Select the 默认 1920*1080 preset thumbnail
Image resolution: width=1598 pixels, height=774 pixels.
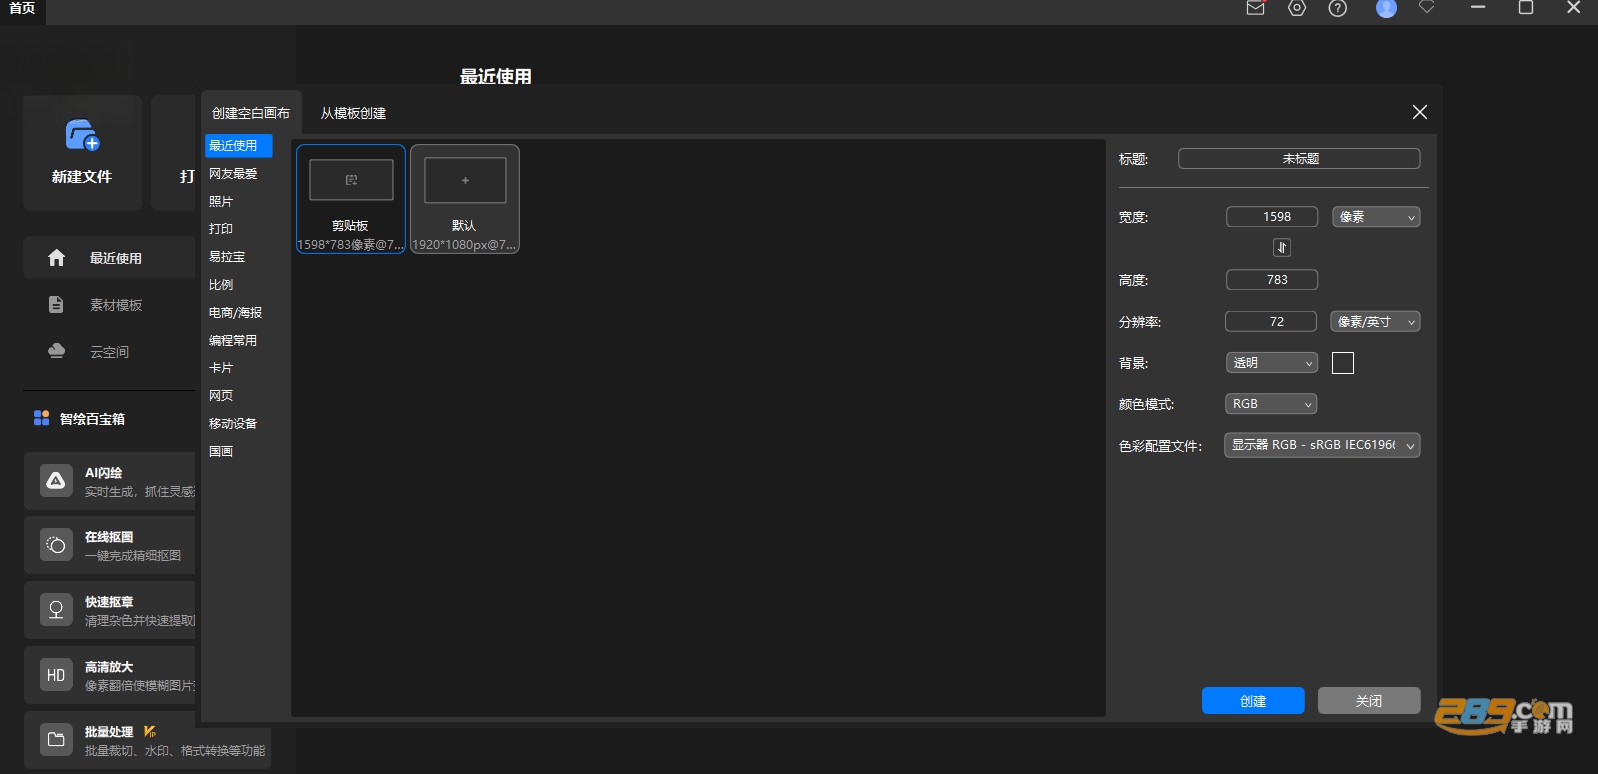click(465, 199)
